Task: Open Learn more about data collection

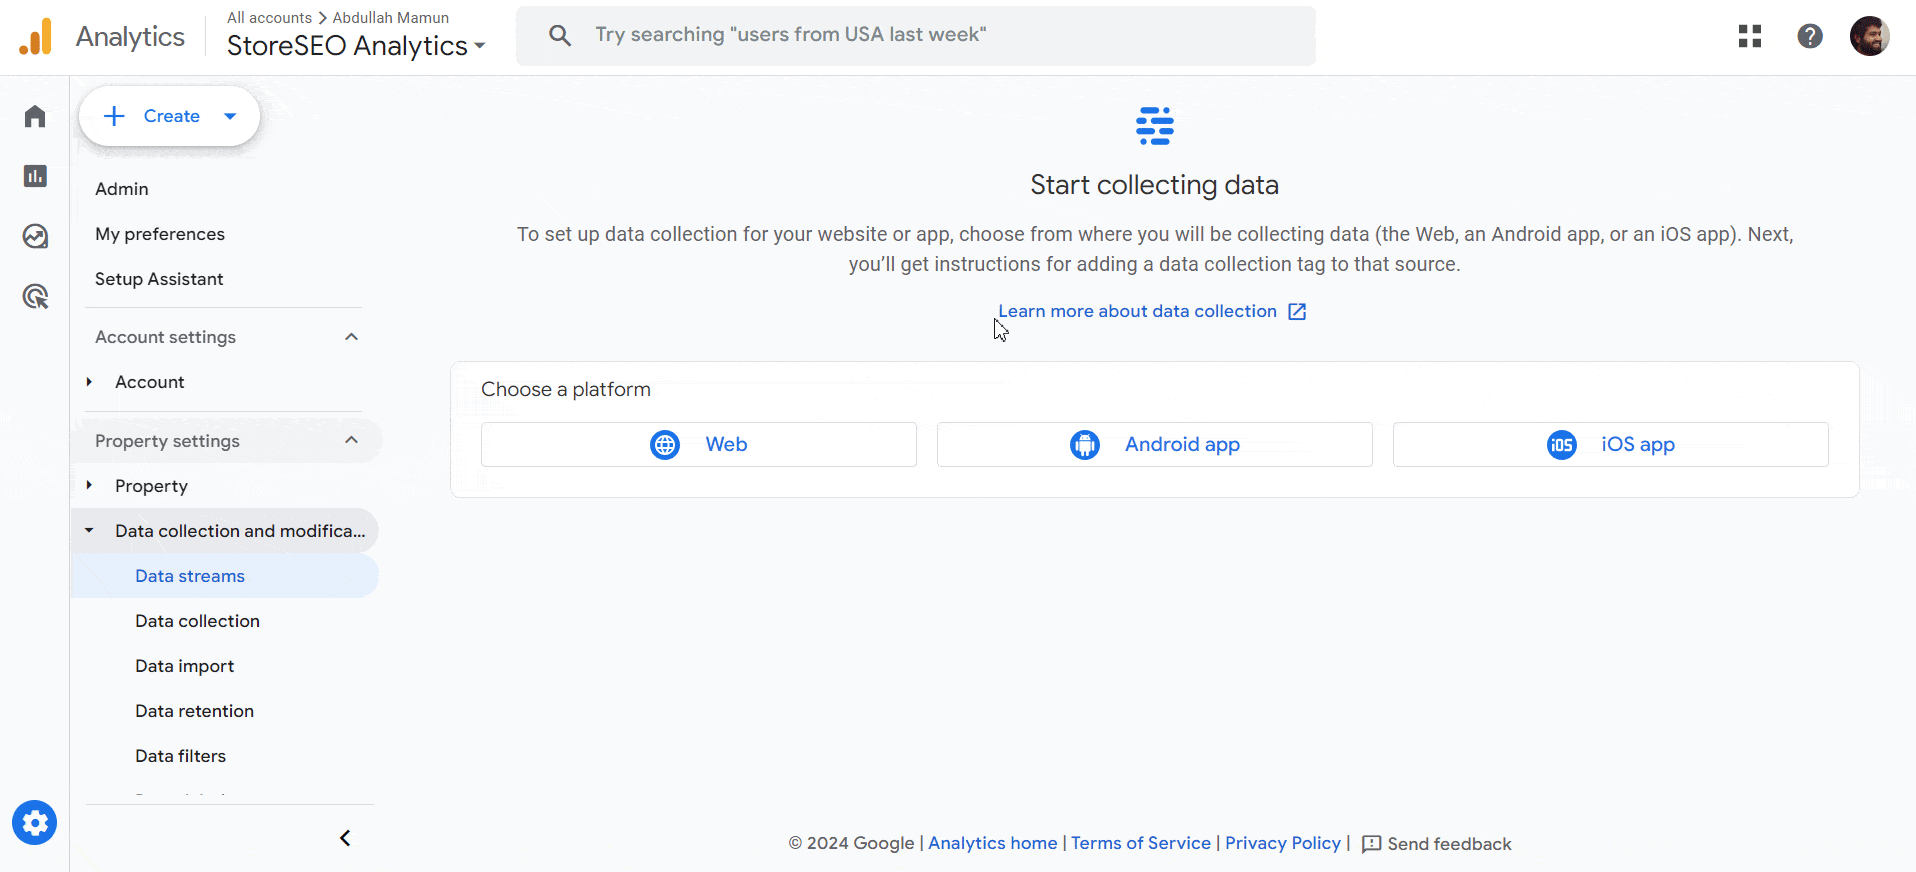Action: (x=1137, y=311)
